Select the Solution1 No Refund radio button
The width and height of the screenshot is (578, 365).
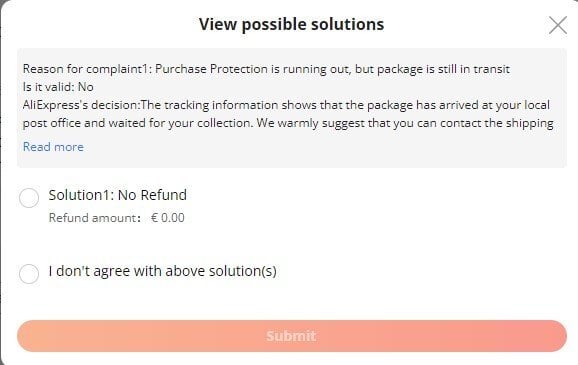pyautogui.click(x=29, y=198)
